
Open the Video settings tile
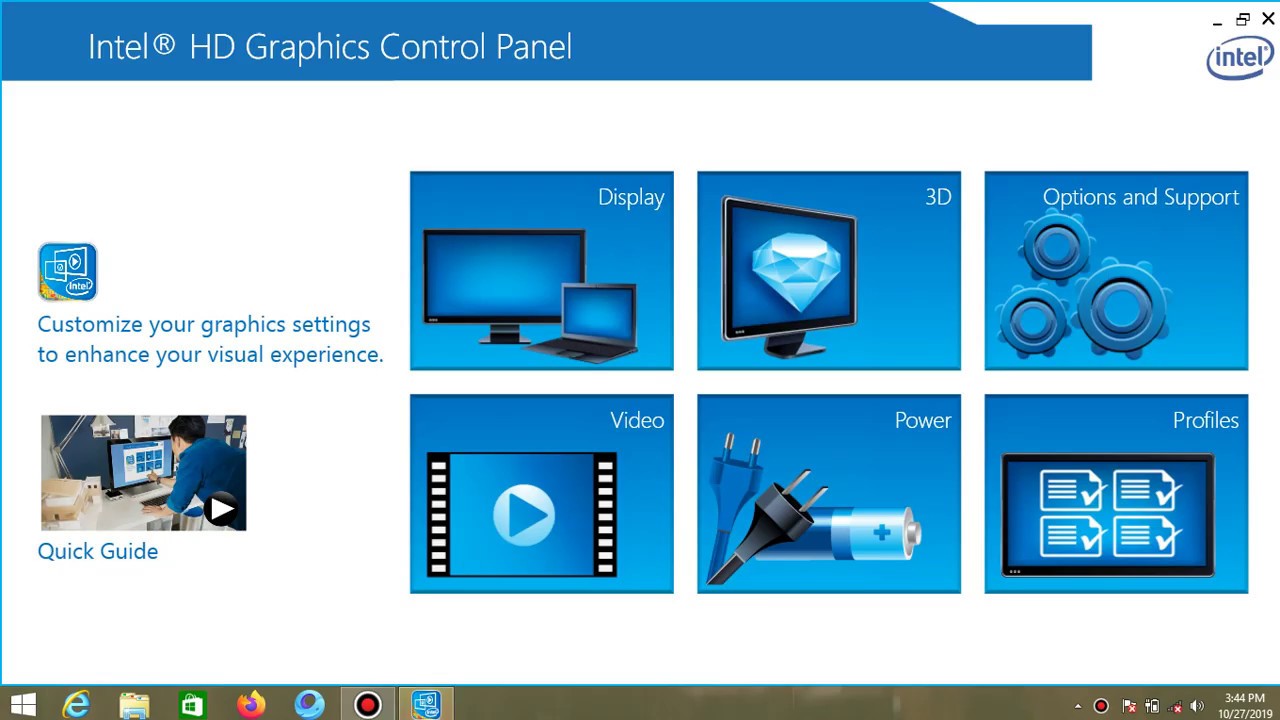(541, 493)
